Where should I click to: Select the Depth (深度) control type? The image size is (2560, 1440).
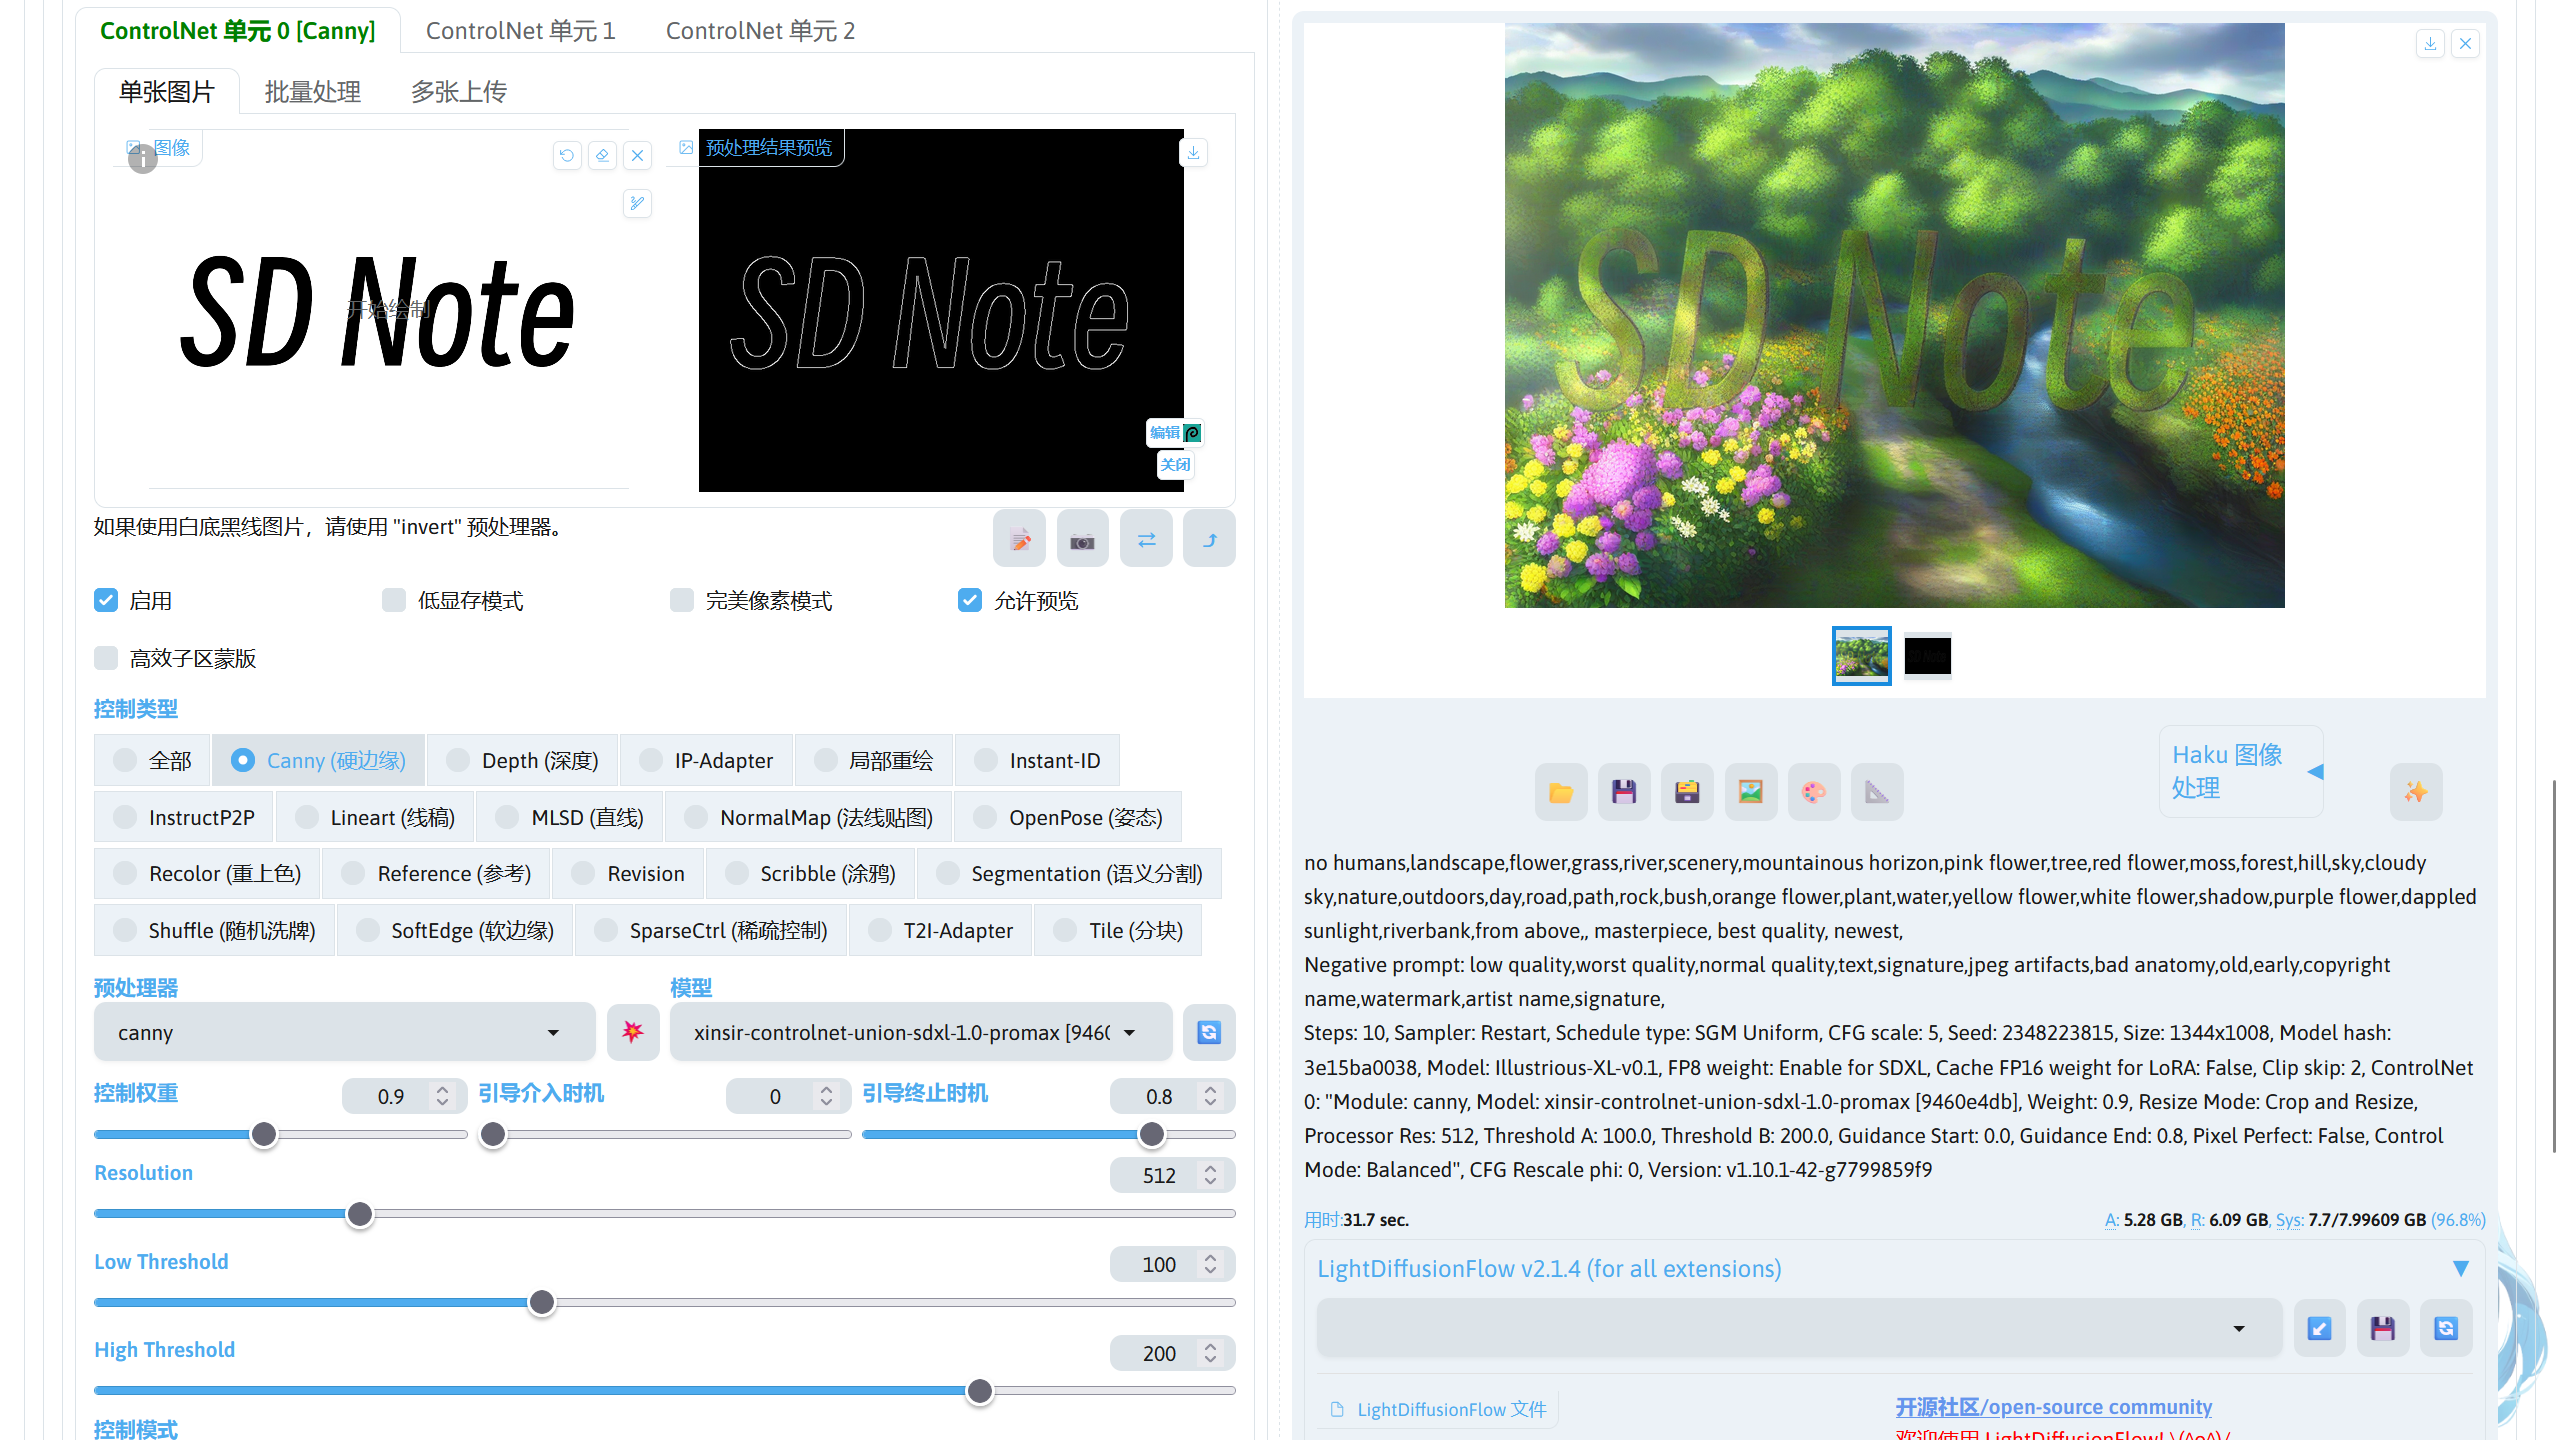522,761
